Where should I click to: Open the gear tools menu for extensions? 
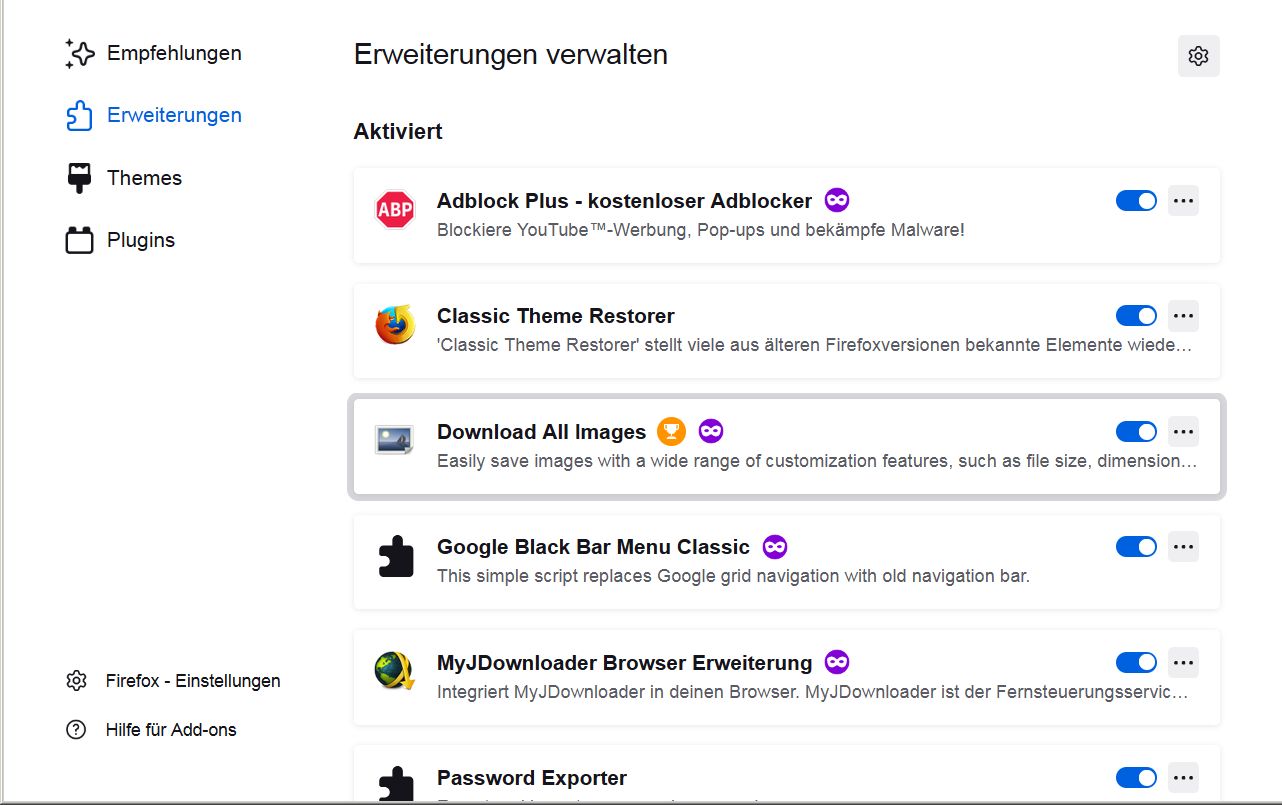coord(1198,56)
